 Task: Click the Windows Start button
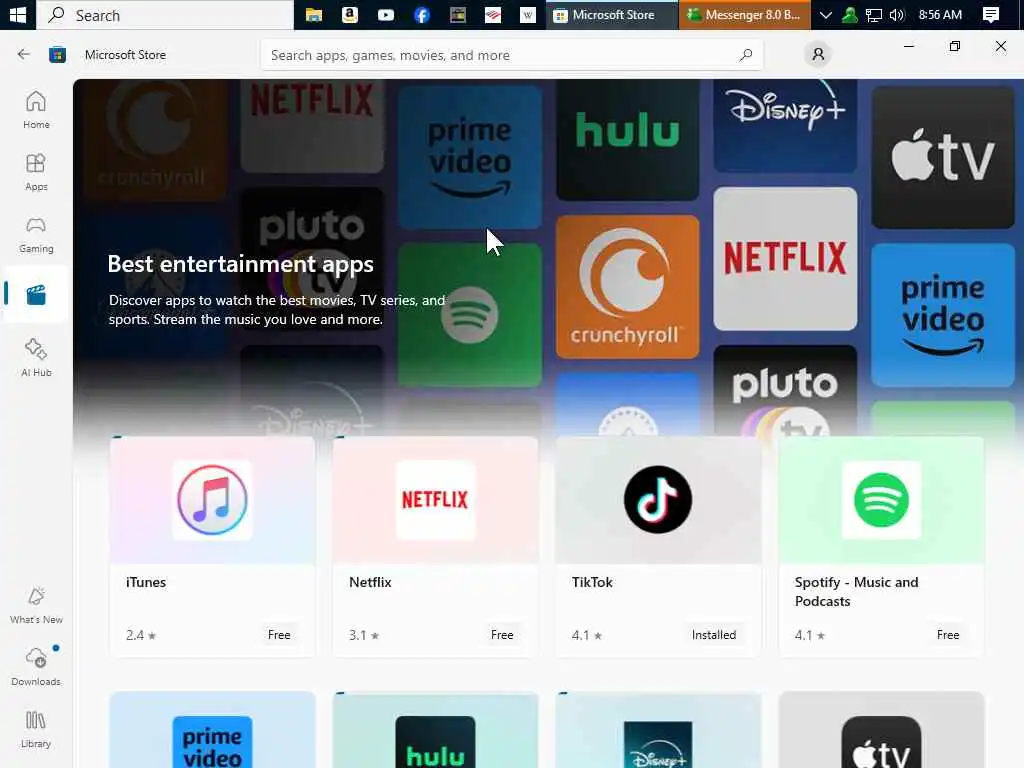pos(18,14)
